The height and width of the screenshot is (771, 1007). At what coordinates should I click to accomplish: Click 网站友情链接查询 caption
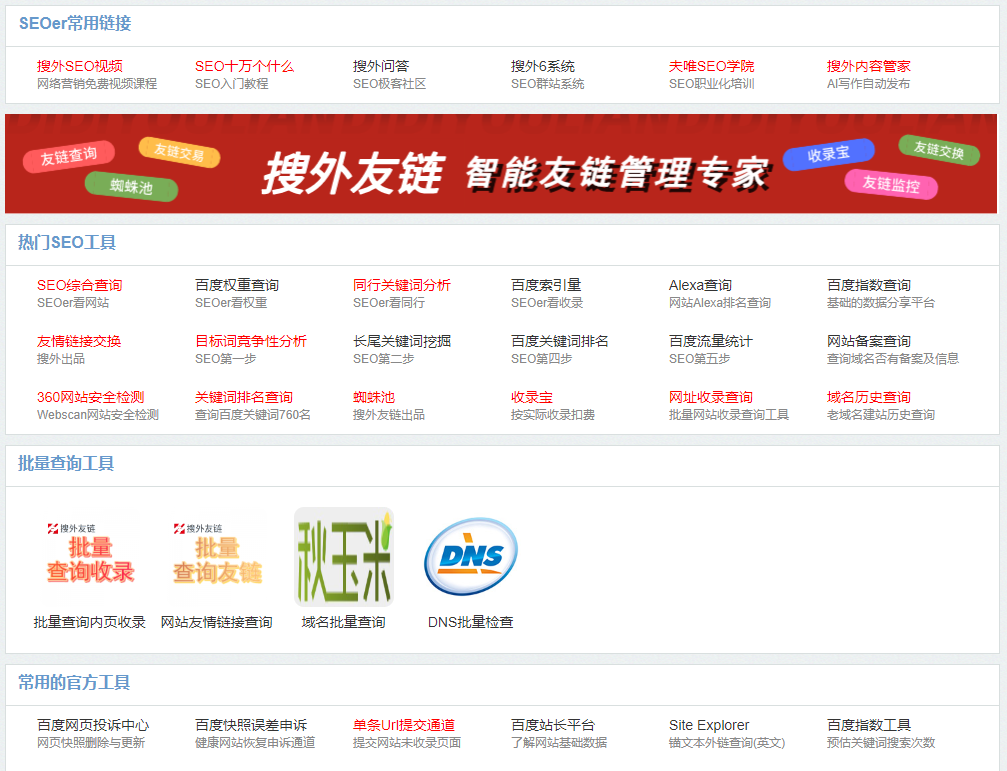point(216,622)
